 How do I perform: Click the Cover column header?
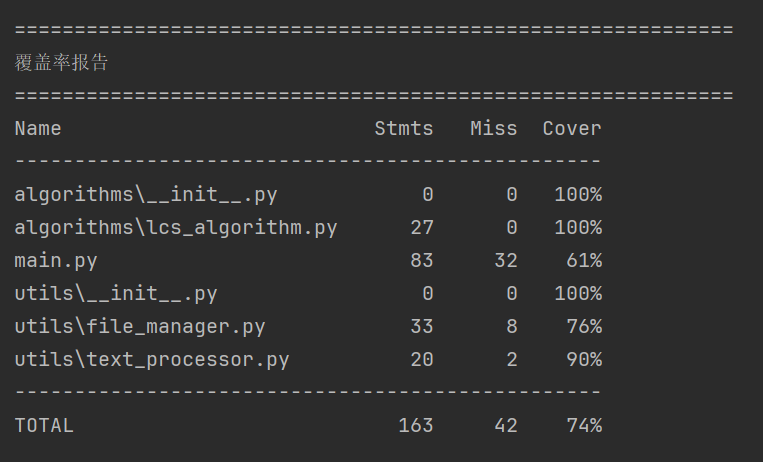[572, 128]
